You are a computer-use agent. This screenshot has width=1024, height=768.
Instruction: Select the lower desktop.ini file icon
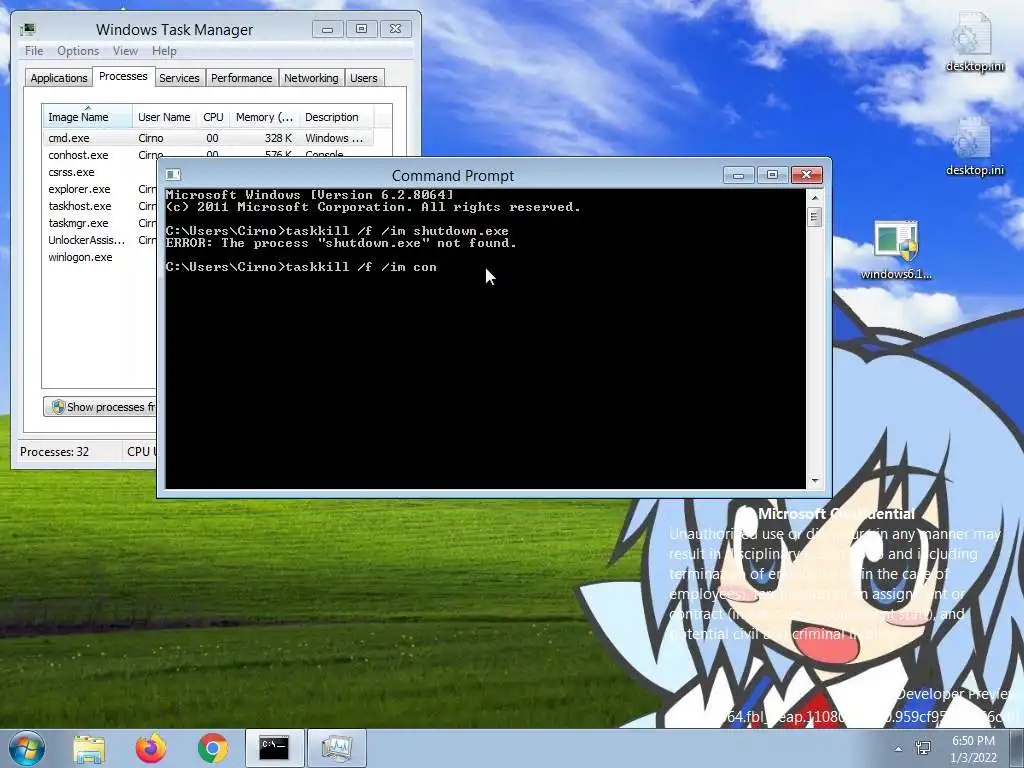pyautogui.click(x=974, y=146)
